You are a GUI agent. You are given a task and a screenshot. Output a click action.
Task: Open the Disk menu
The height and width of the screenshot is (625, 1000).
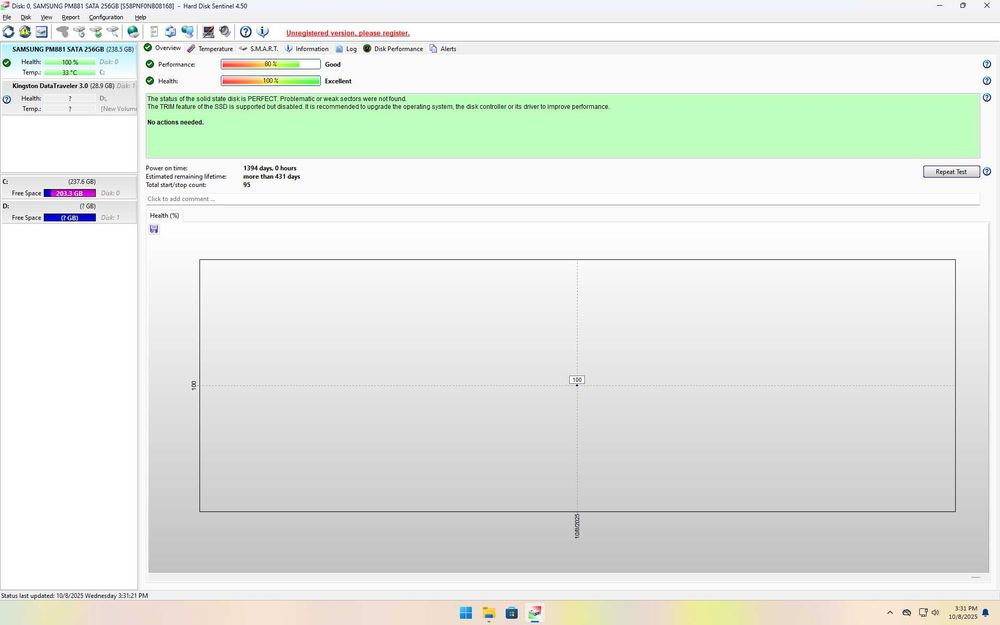[x=26, y=17]
